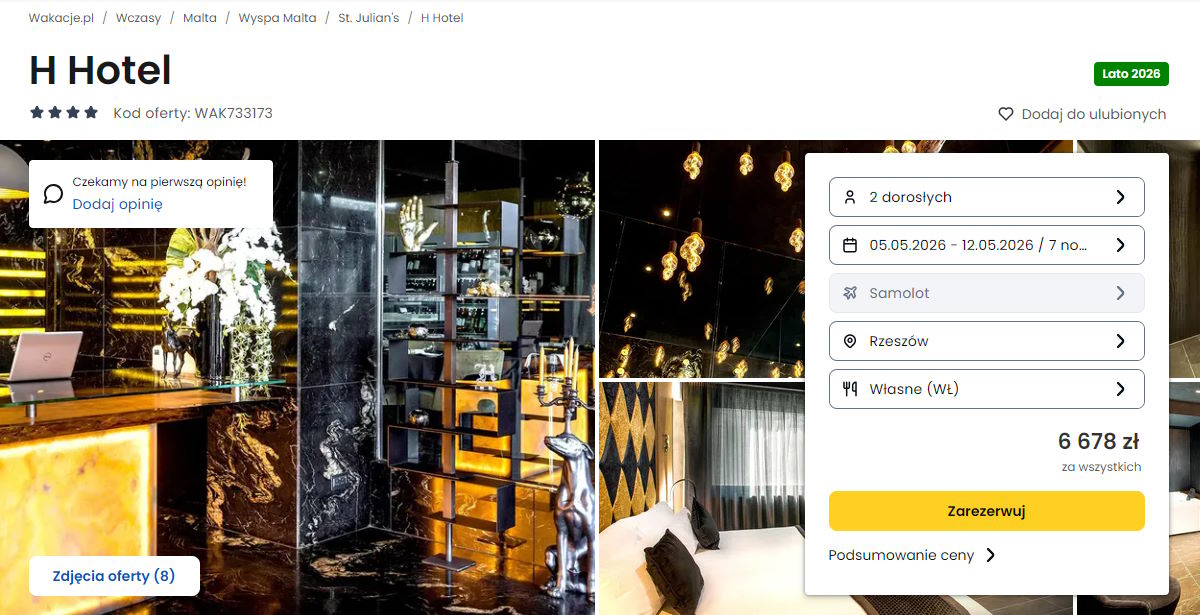Click the fork and knife meal icon
Image resolution: width=1200 pixels, height=615 pixels.
850,389
